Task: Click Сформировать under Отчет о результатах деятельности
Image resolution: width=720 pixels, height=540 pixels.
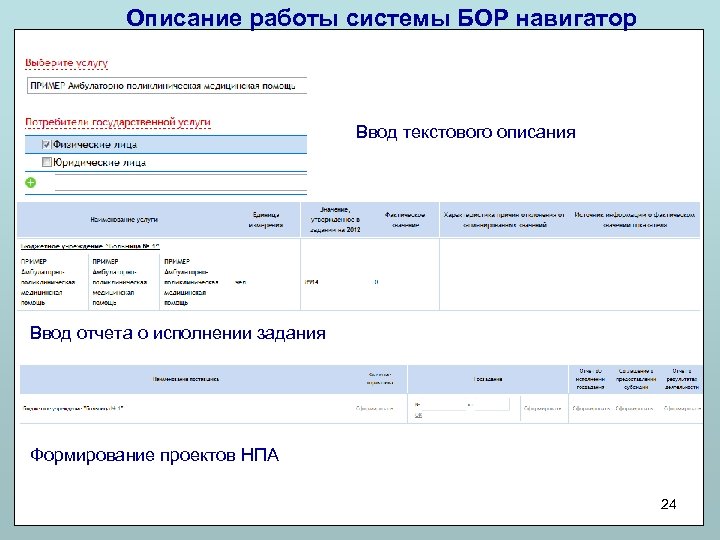Action: 682,408
